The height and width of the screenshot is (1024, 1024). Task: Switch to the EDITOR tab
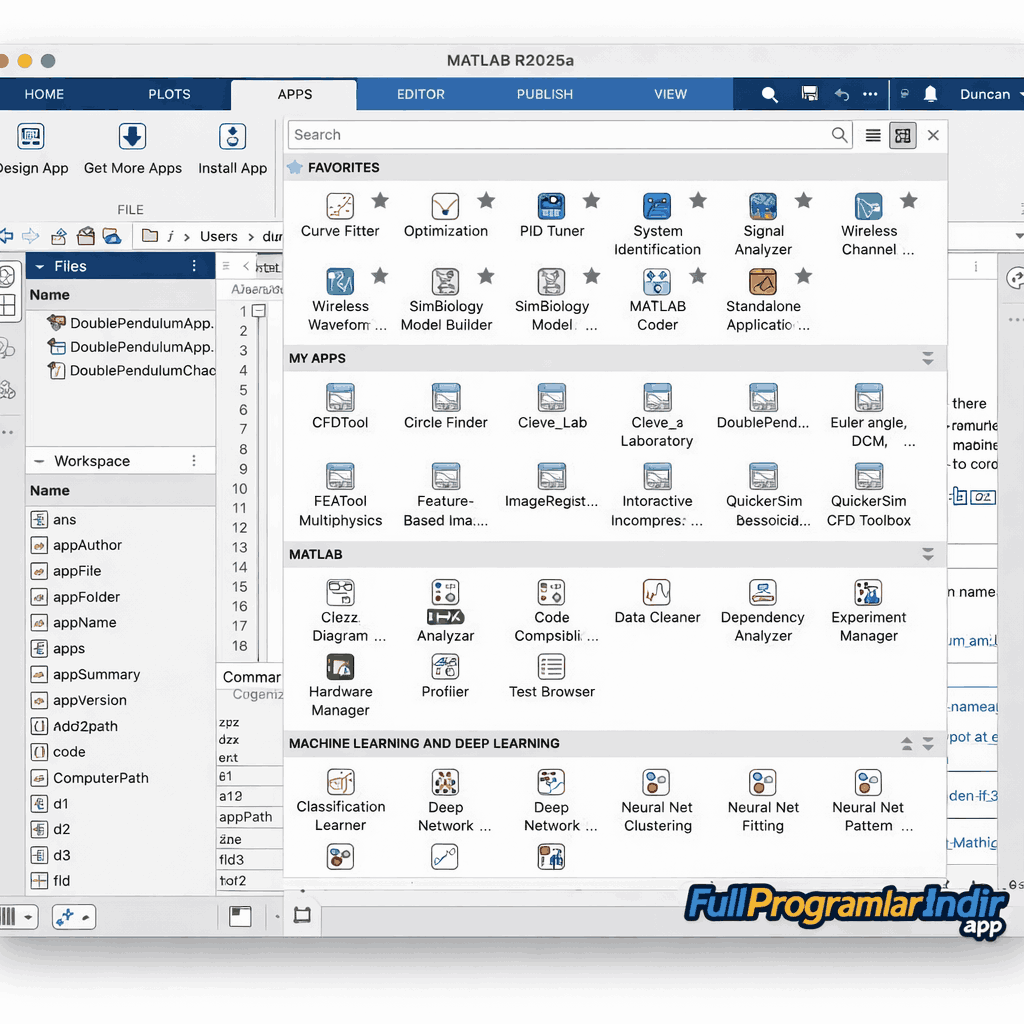click(420, 94)
